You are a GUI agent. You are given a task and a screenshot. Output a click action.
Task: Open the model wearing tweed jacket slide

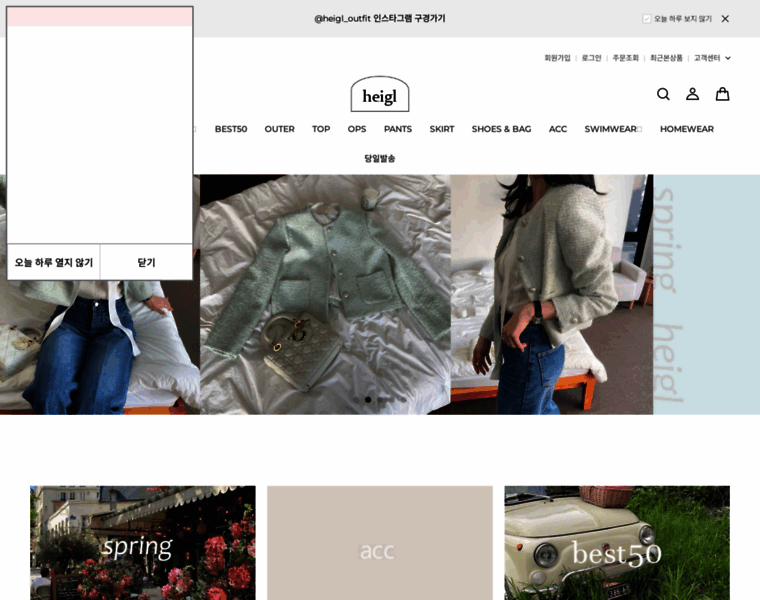pos(552,294)
